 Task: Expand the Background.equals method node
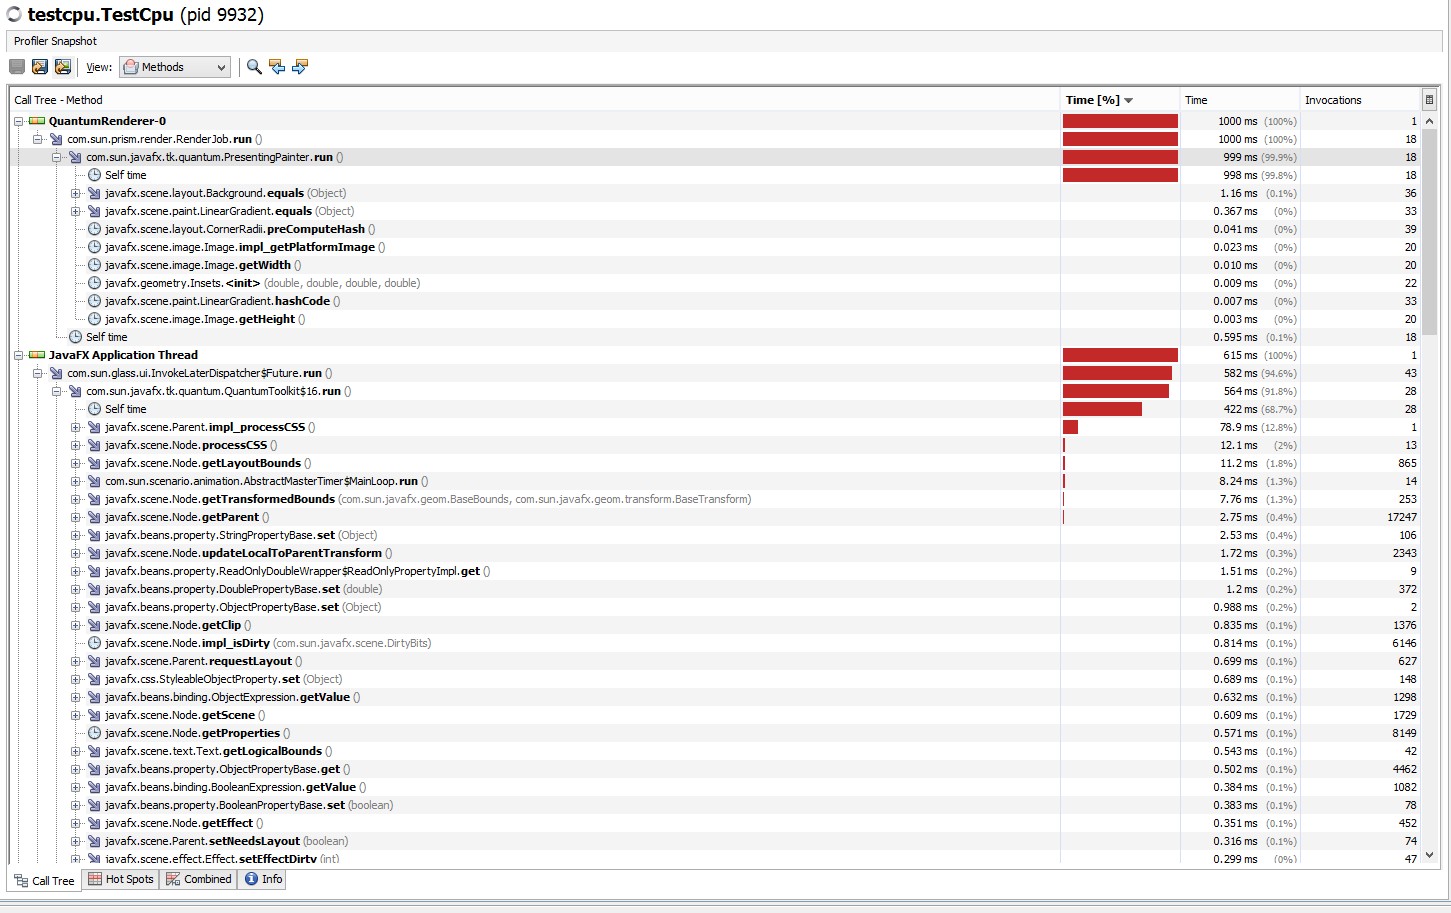76,193
